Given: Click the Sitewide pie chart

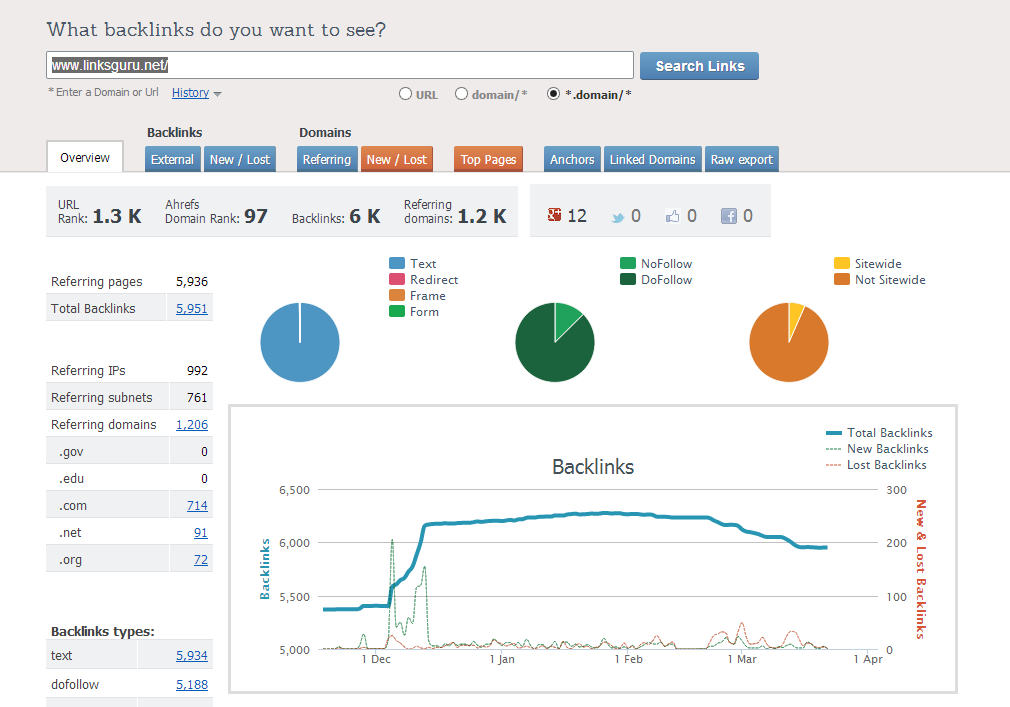Looking at the screenshot, I should coord(789,342).
